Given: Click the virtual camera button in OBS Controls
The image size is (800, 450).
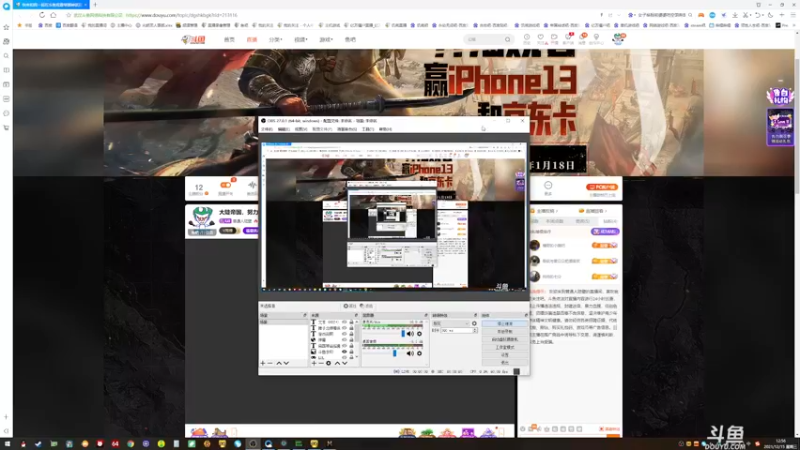Looking at the screenshot, I should point(505,339).
